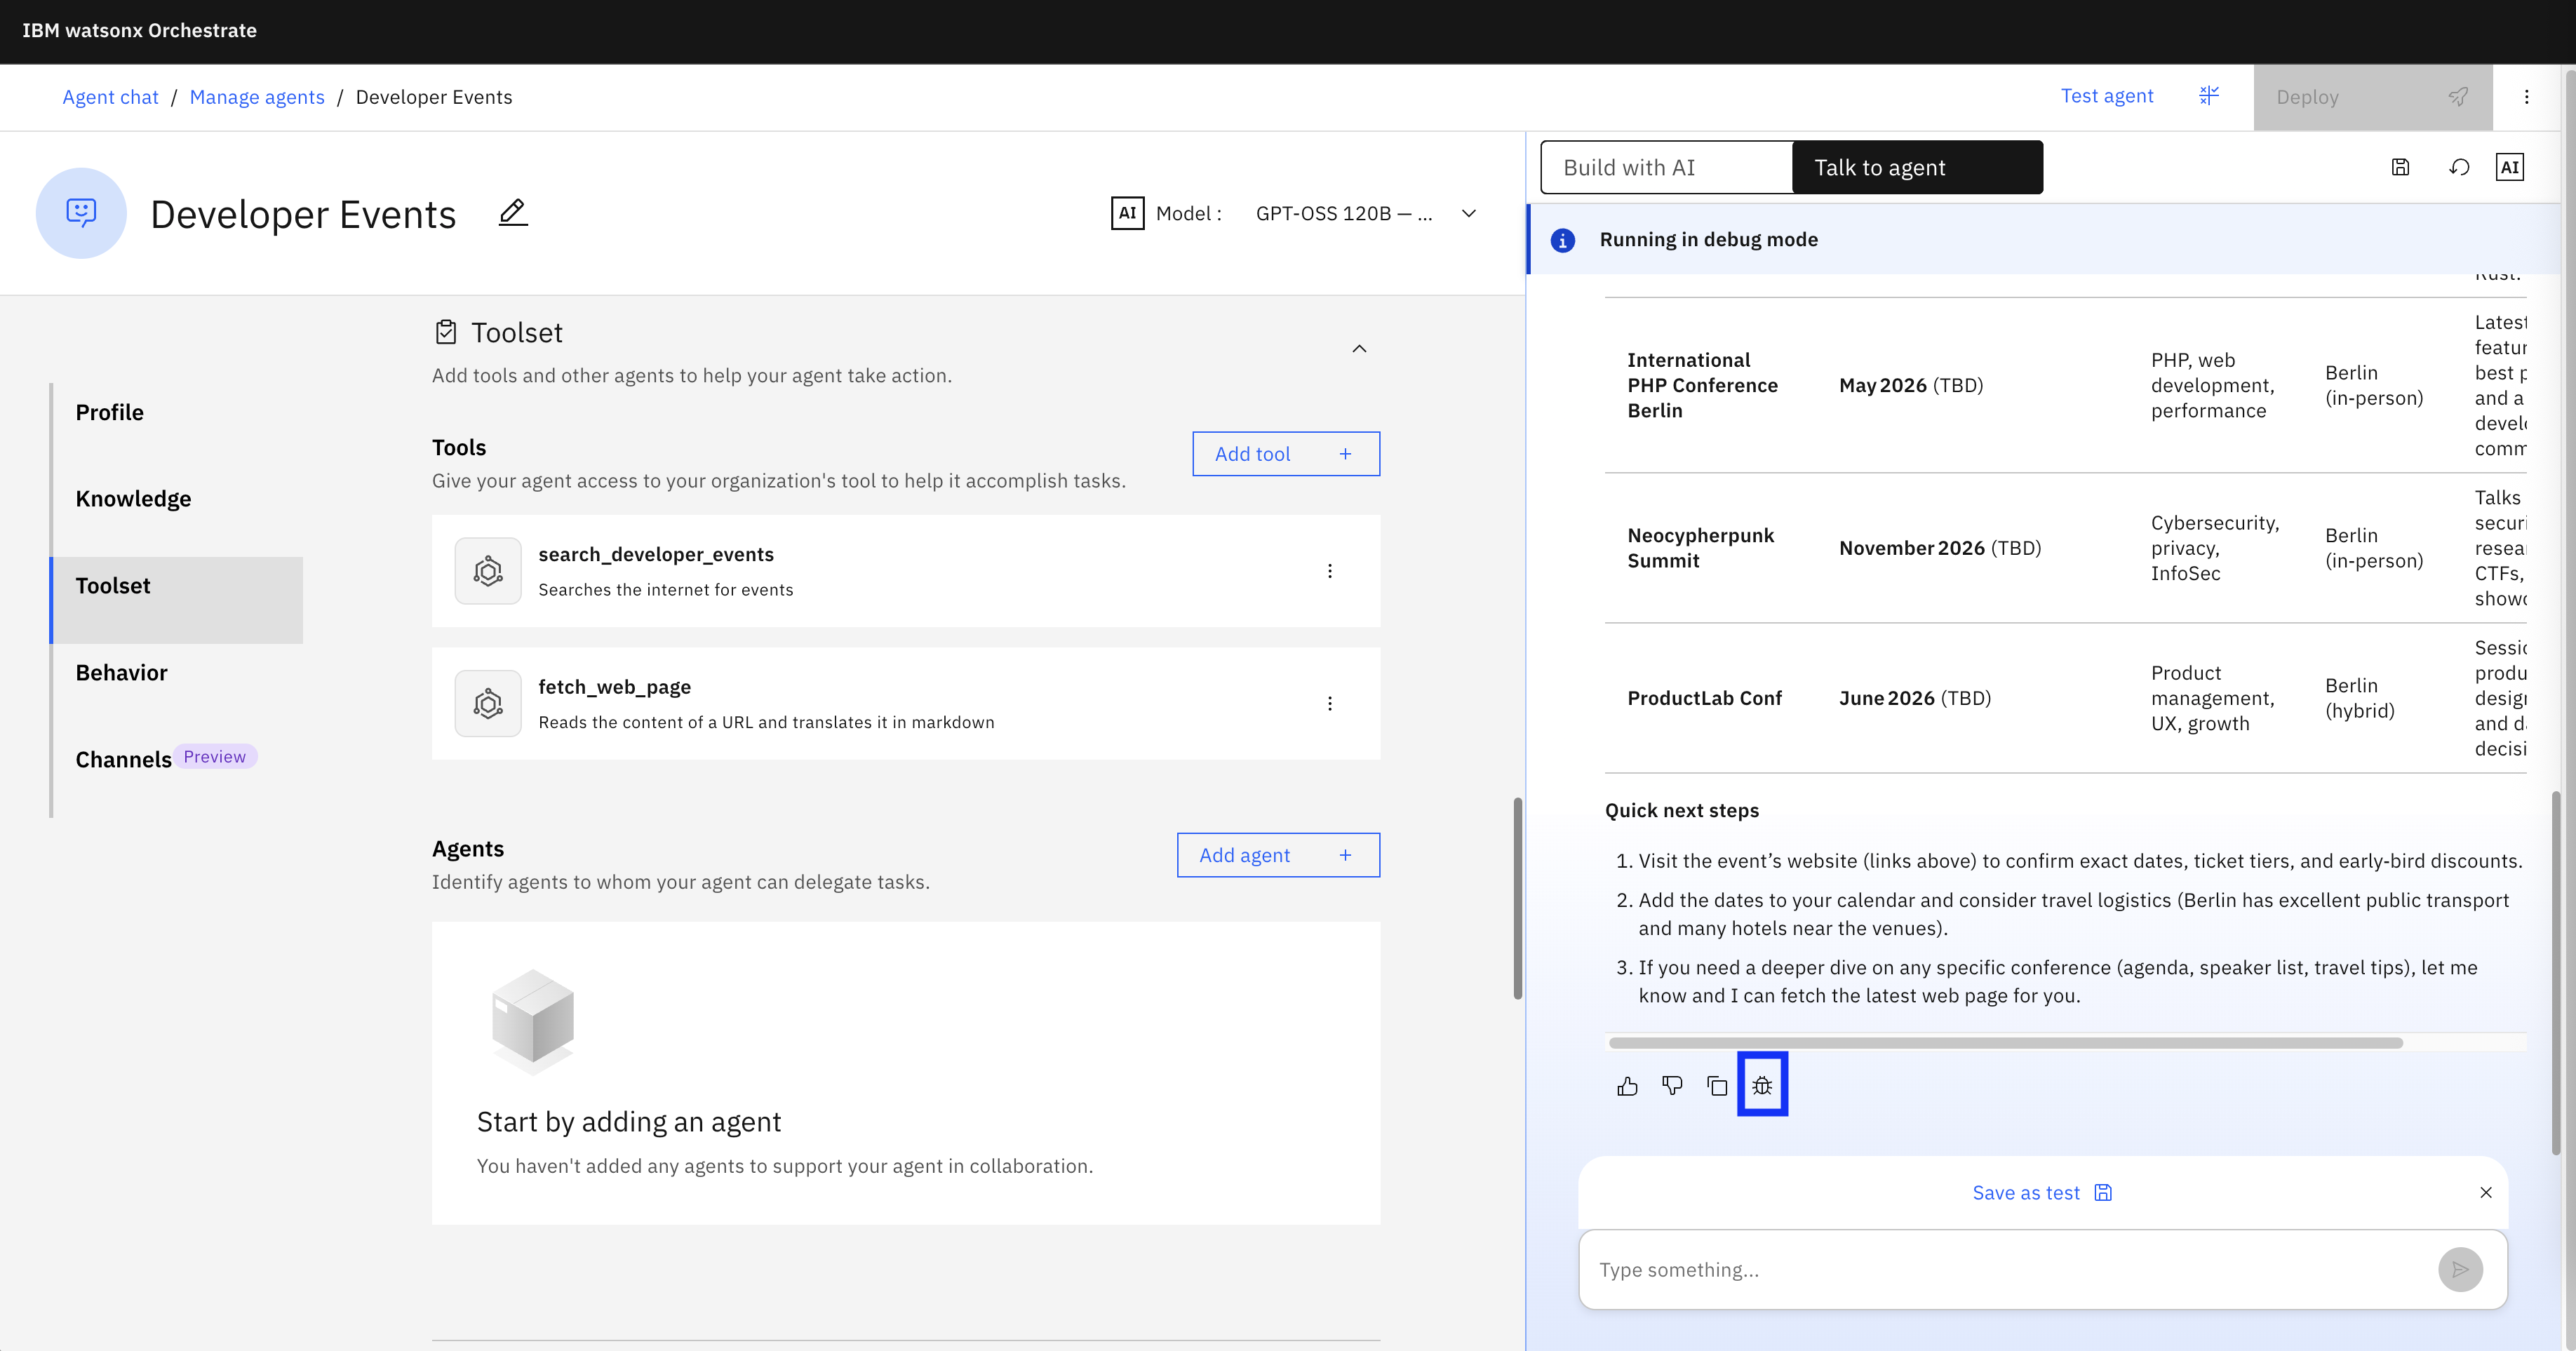Click the horizontal scrollbar under the events table
This screenshot has height=1351, width=2576.
pyautogui.click(x=2004, y=1042)
